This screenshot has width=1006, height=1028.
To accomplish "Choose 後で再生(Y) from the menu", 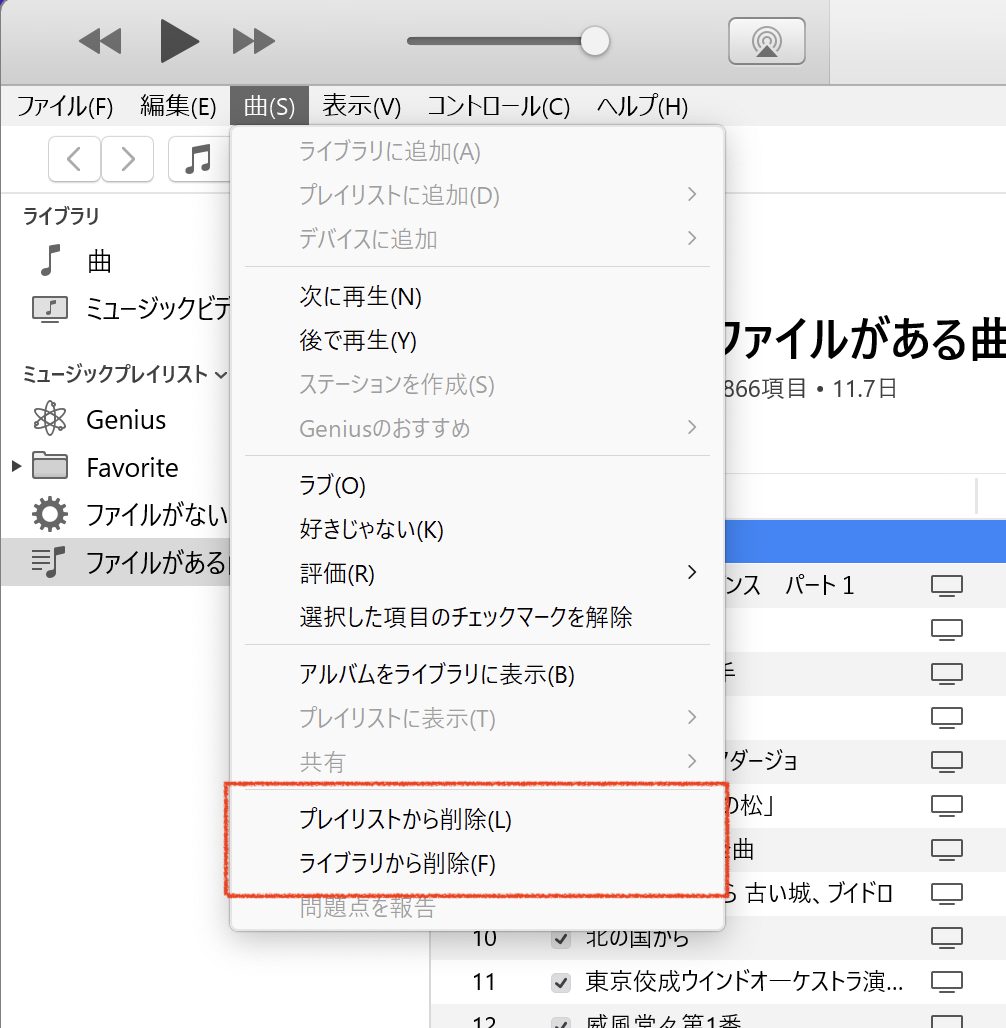I will [477, 341].
